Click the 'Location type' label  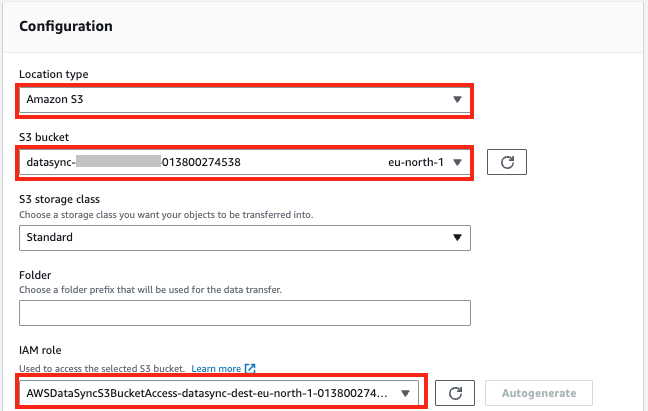point(54,74)
